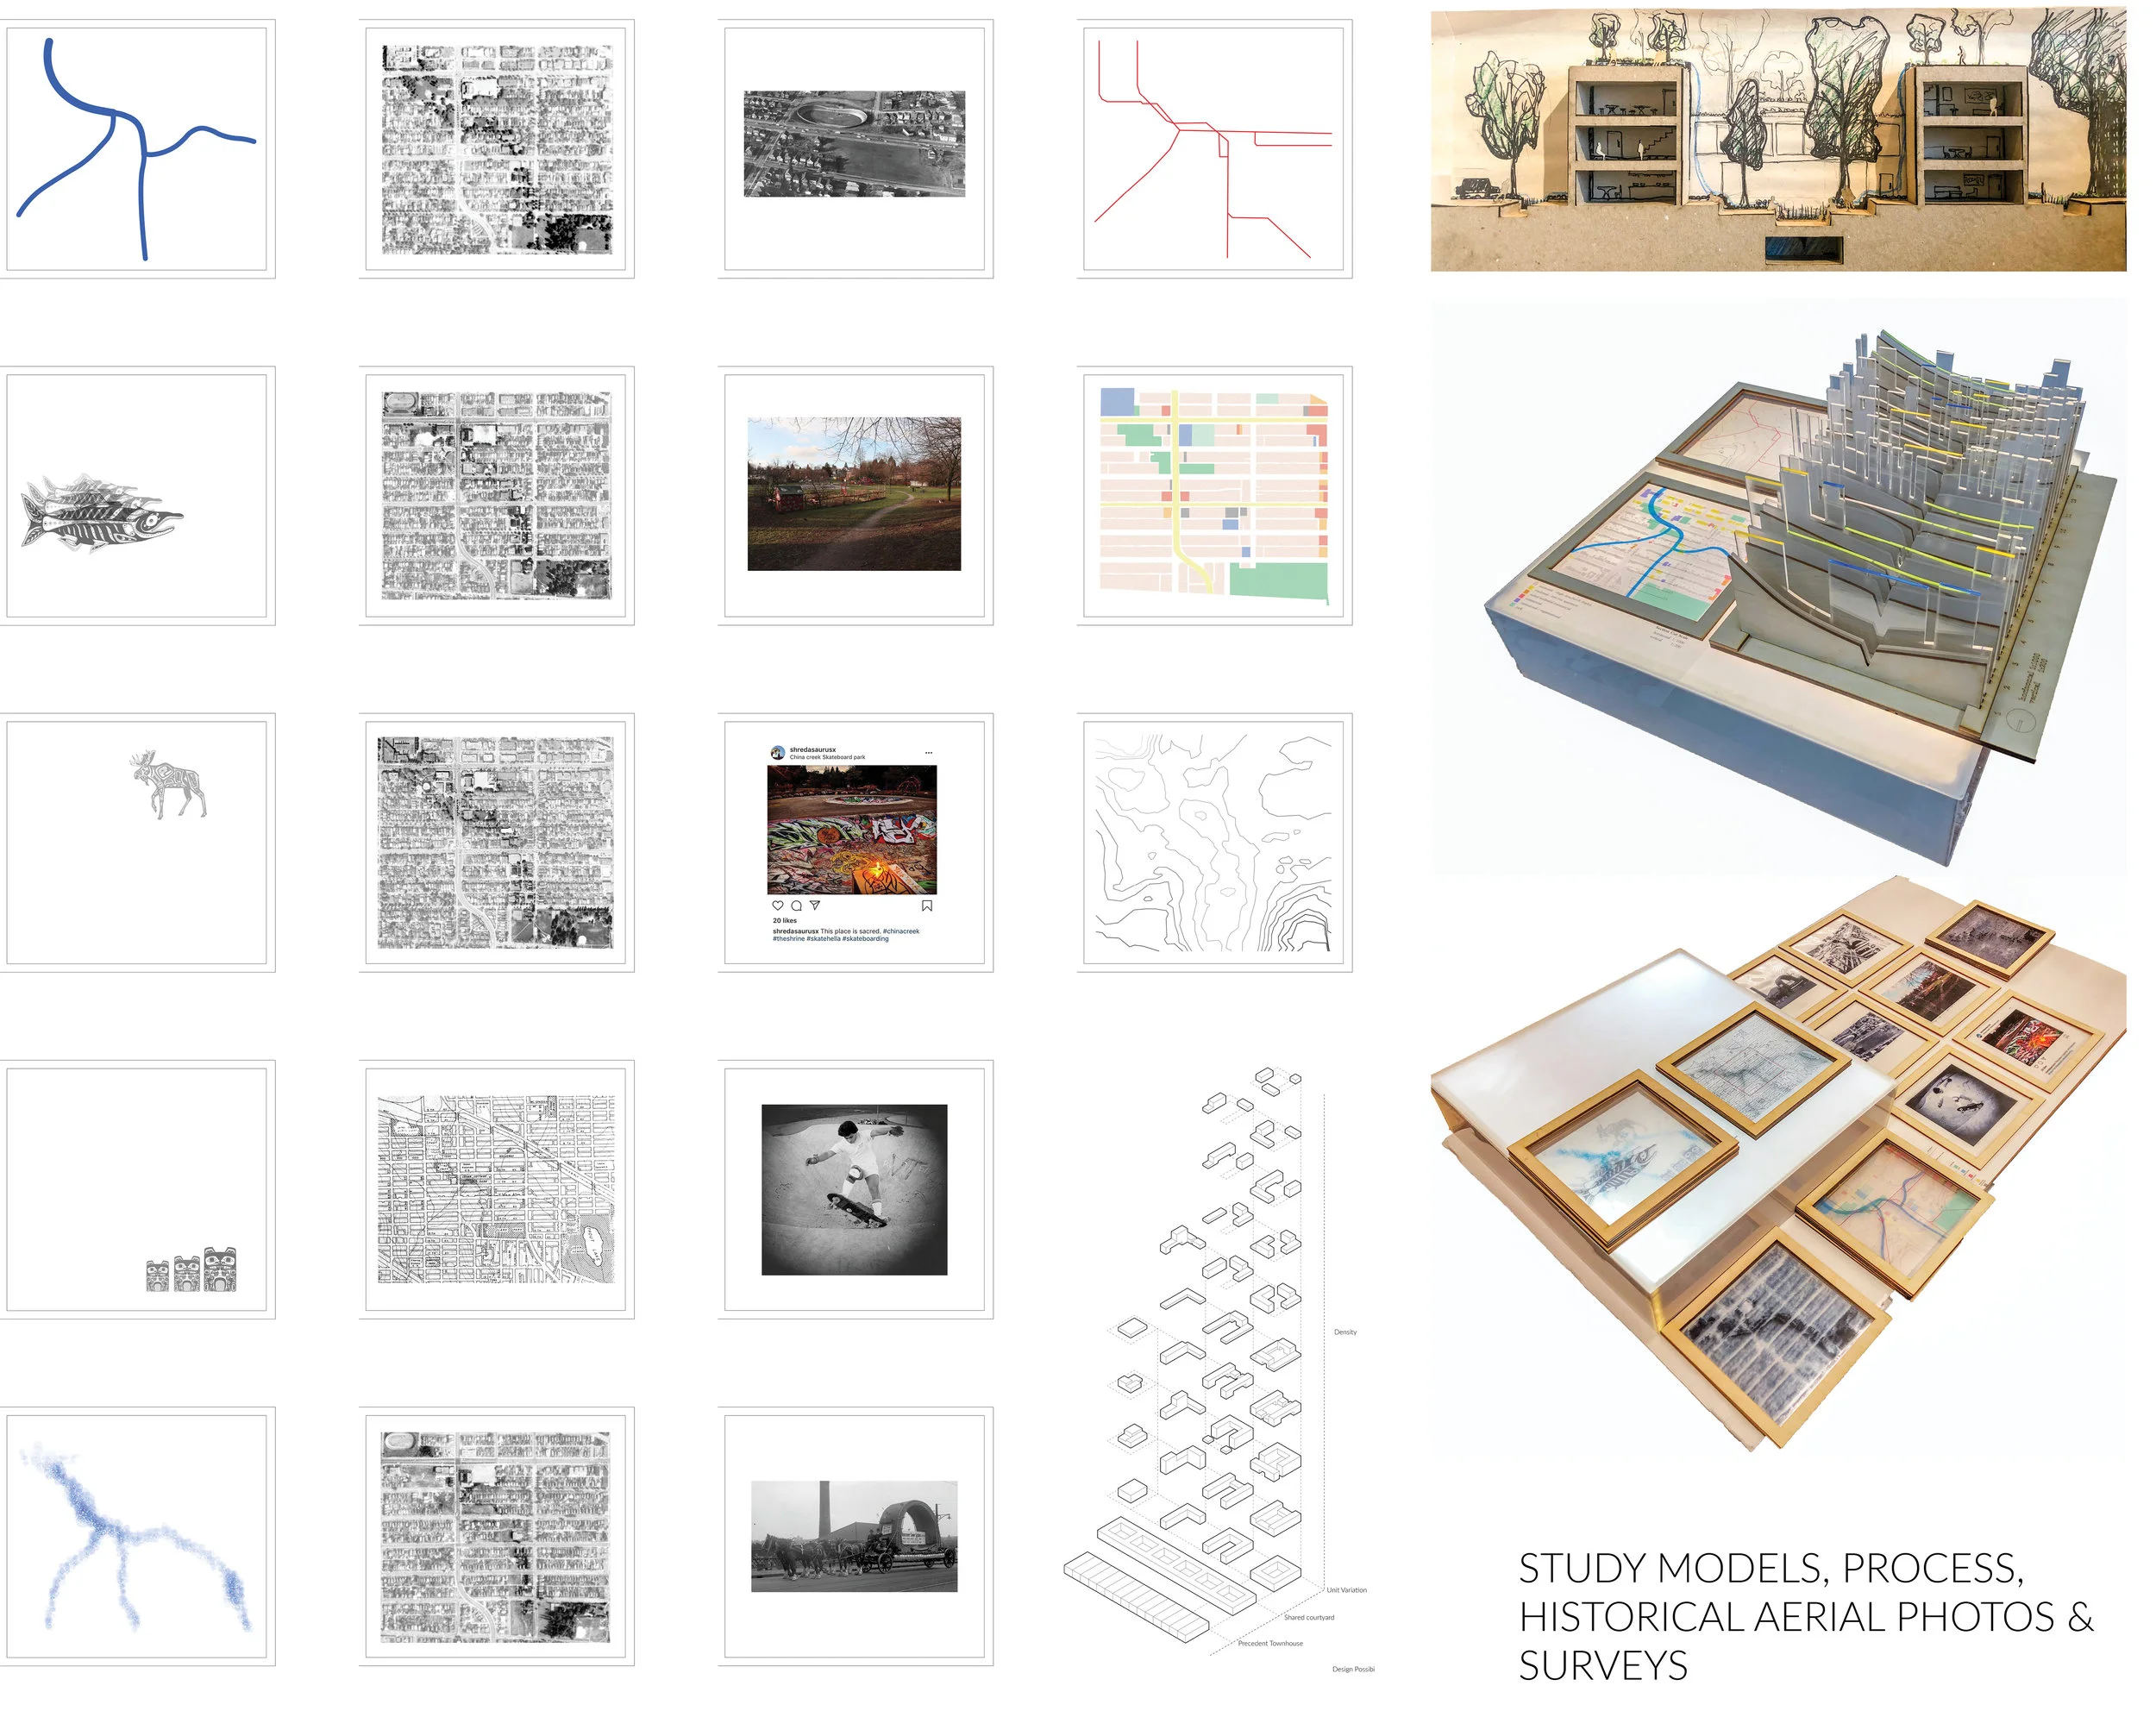The image size is (2156, 1736).
Task: Select the contour lines topographic map
Action: pos(1214,843)
